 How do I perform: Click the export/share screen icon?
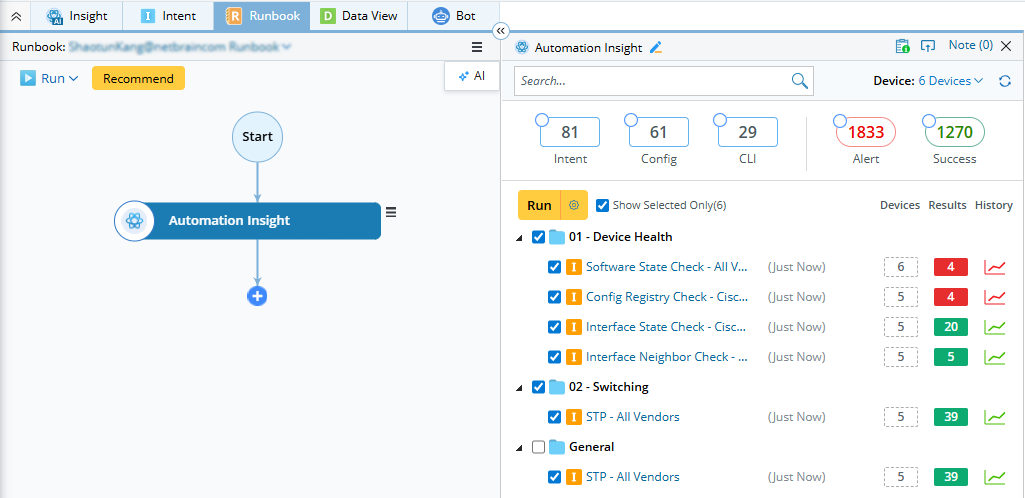point(928,46)
